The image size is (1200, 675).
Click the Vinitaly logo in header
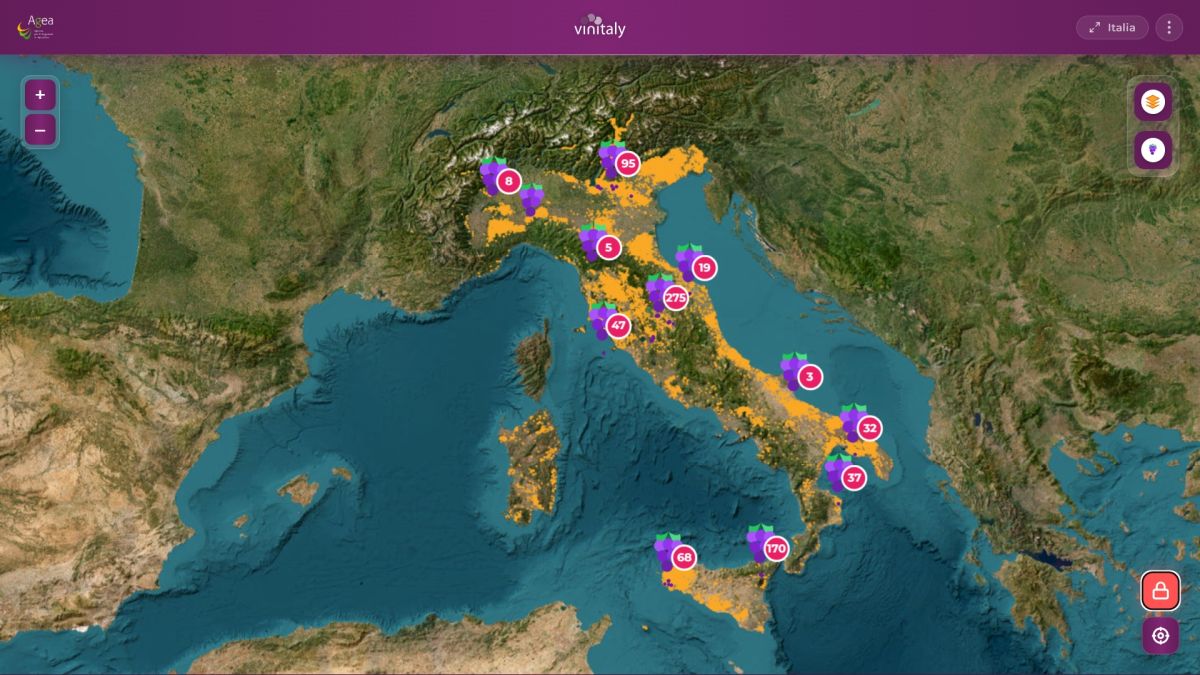point(600,26)
